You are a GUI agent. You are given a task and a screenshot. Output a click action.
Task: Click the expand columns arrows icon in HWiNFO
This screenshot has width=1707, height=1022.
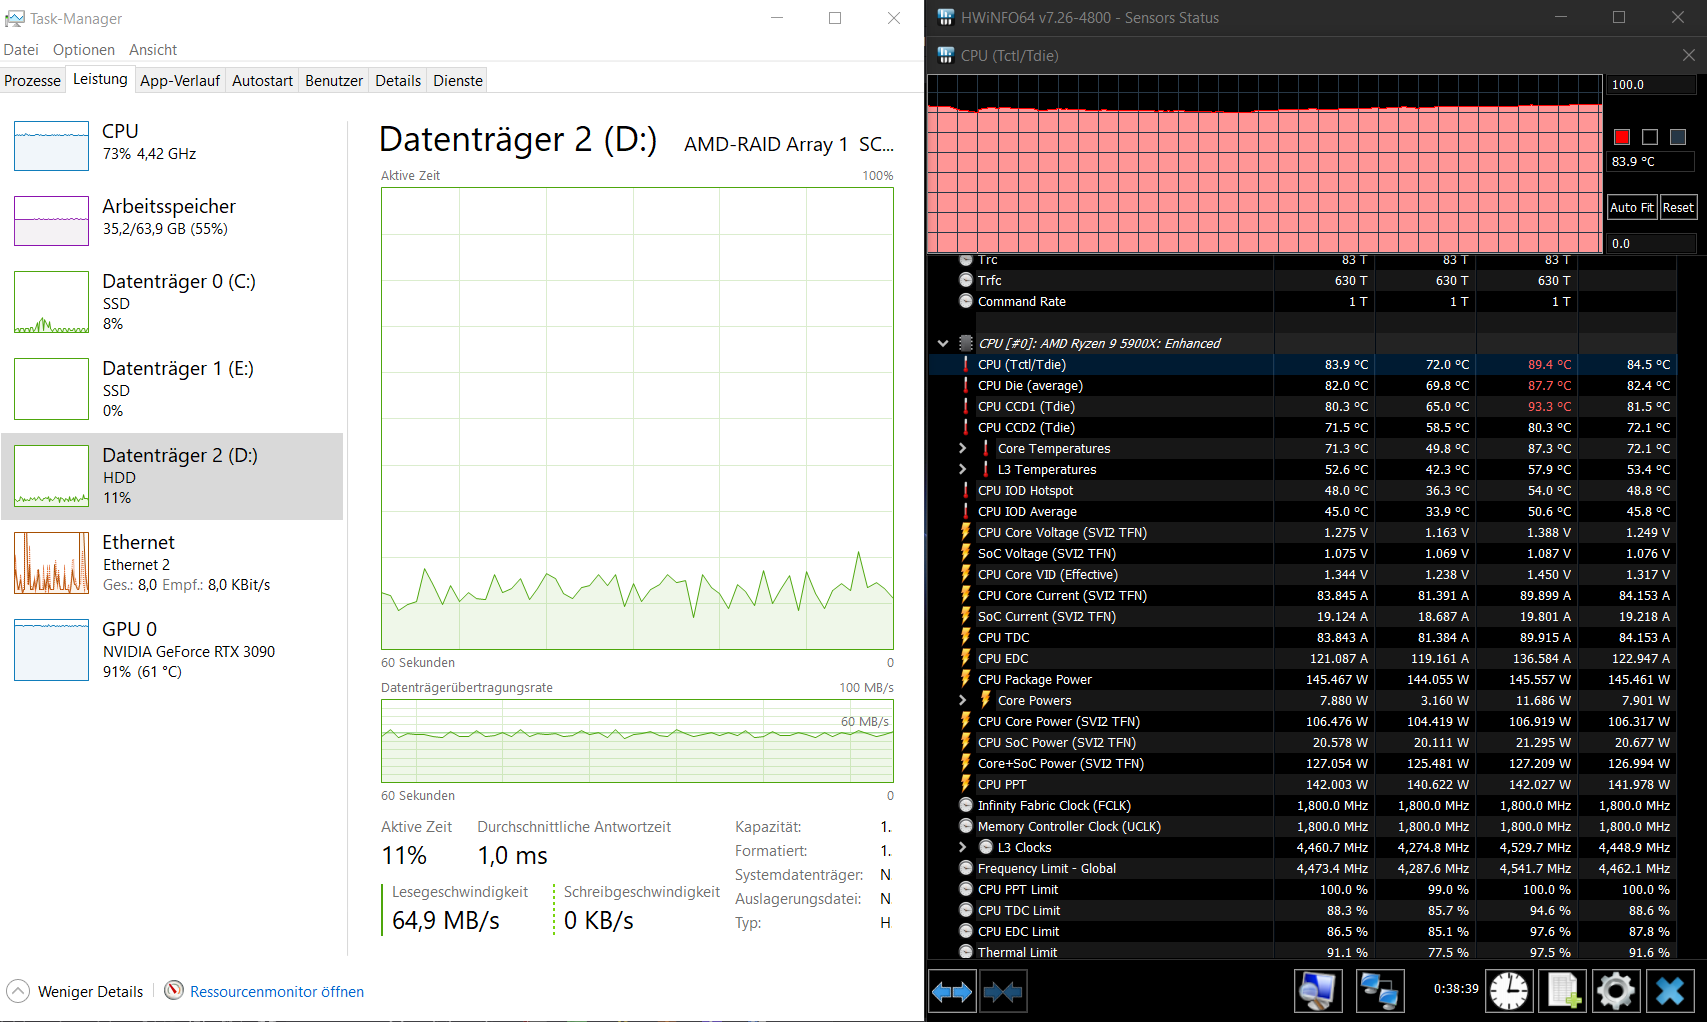952,991
